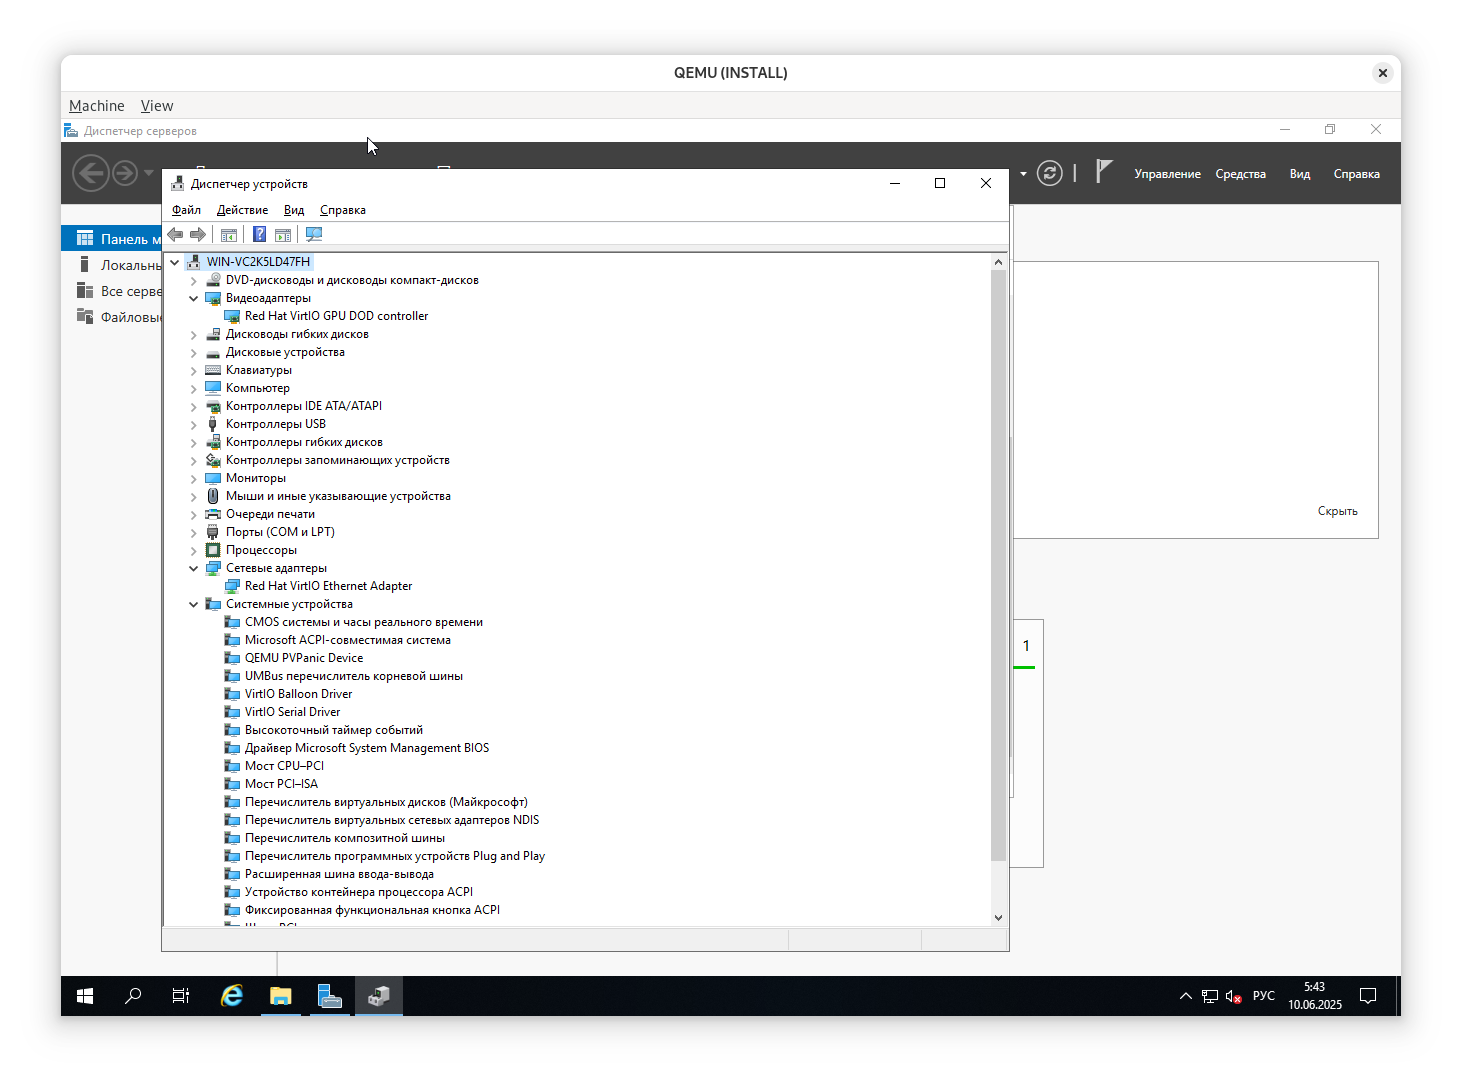The image size is (1462, 1083).
Task: Expand the Мониторы category
Action: click(x=194, y=478)
